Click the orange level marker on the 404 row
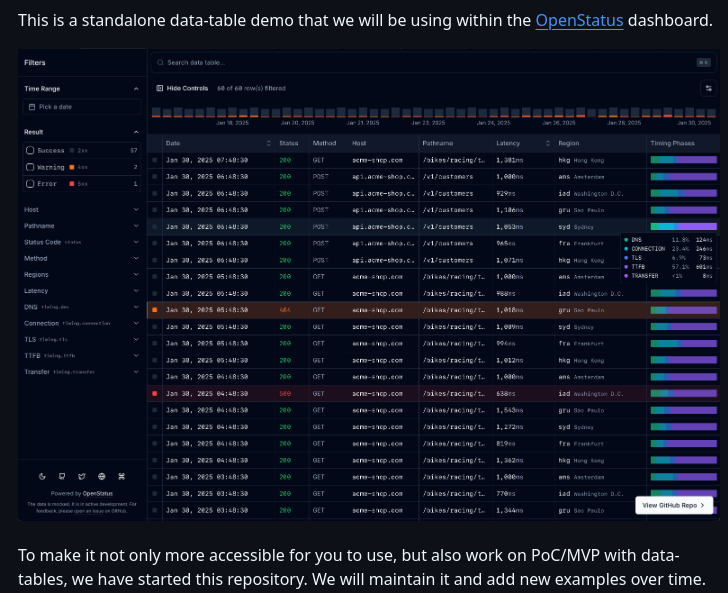The image size is (728, 593). [x=155, y=310]
